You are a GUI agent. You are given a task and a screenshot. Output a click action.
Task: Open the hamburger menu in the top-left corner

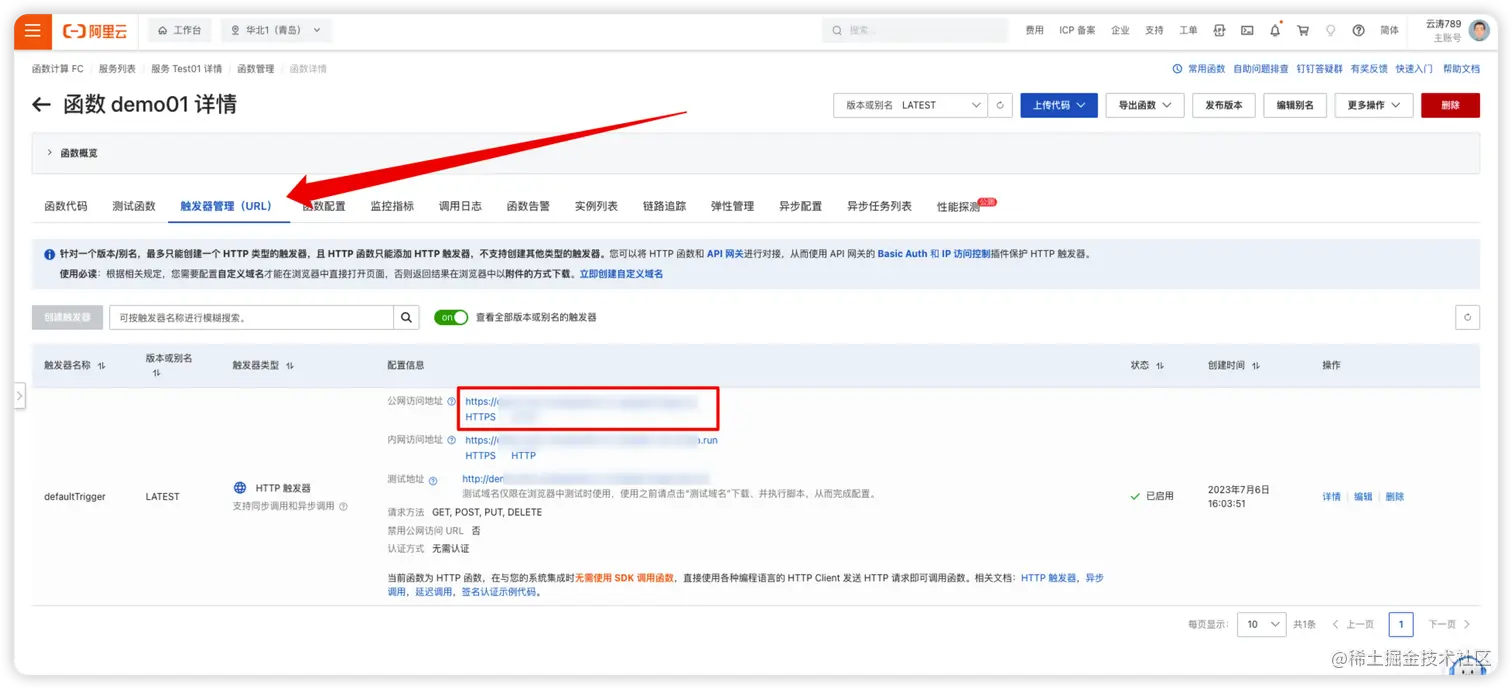pos(32,31)
